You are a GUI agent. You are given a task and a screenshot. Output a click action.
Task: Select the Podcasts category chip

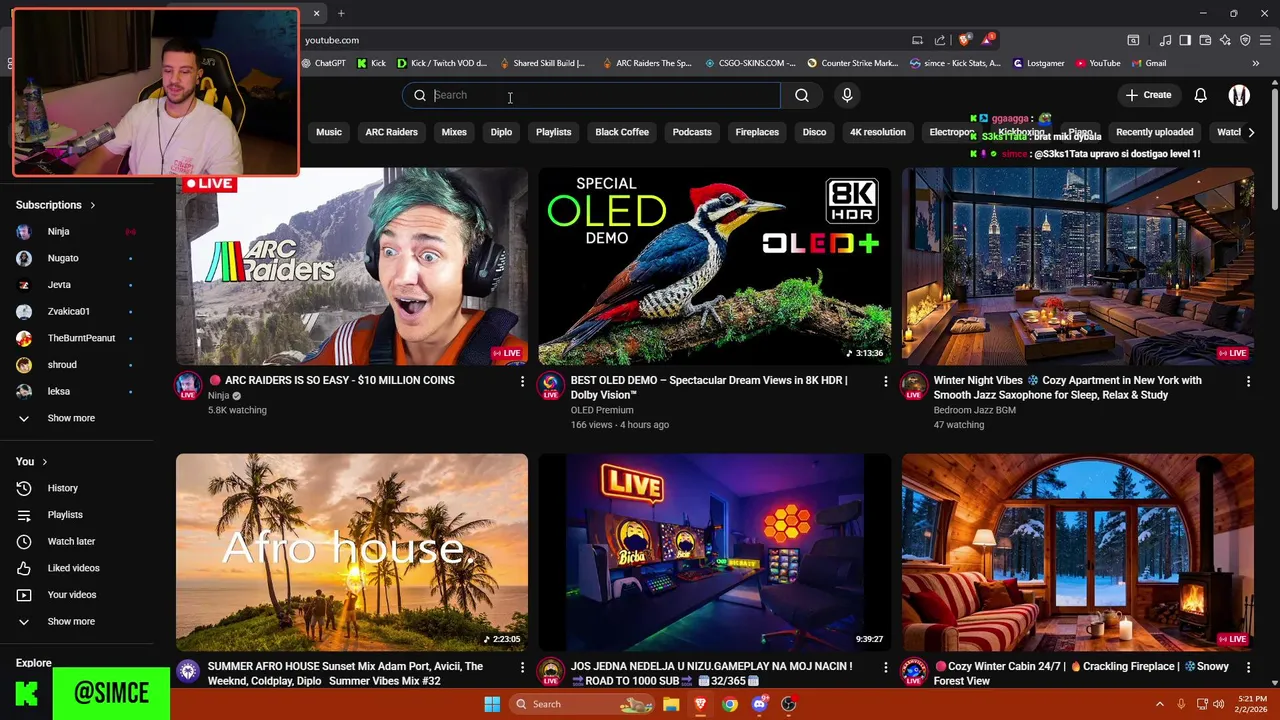[692, 132]
